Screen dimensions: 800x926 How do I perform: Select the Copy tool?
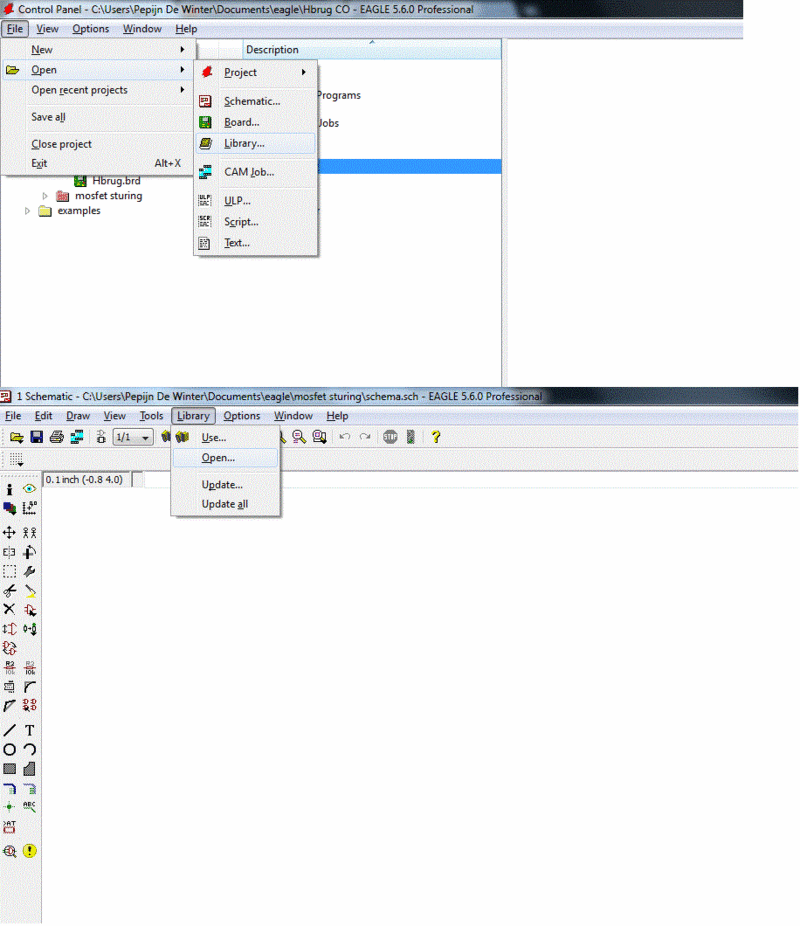coord(30,533)
